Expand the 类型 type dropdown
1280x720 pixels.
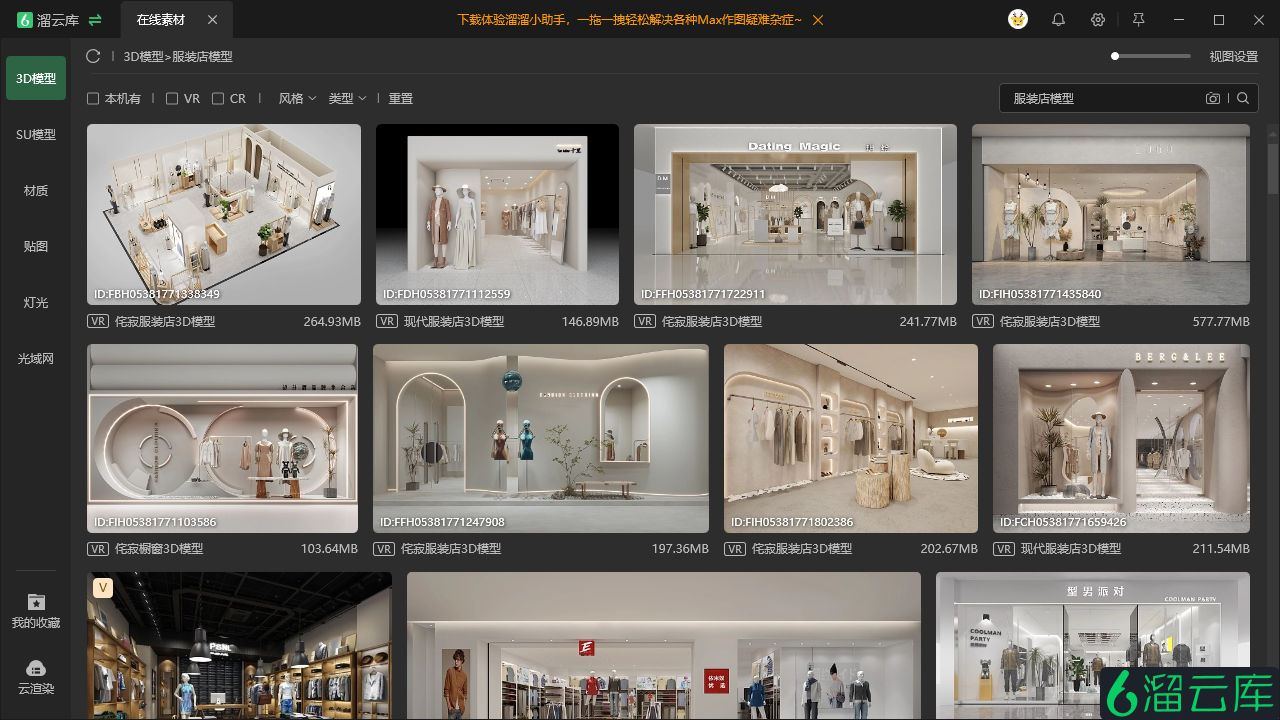[x=347, y=99]
